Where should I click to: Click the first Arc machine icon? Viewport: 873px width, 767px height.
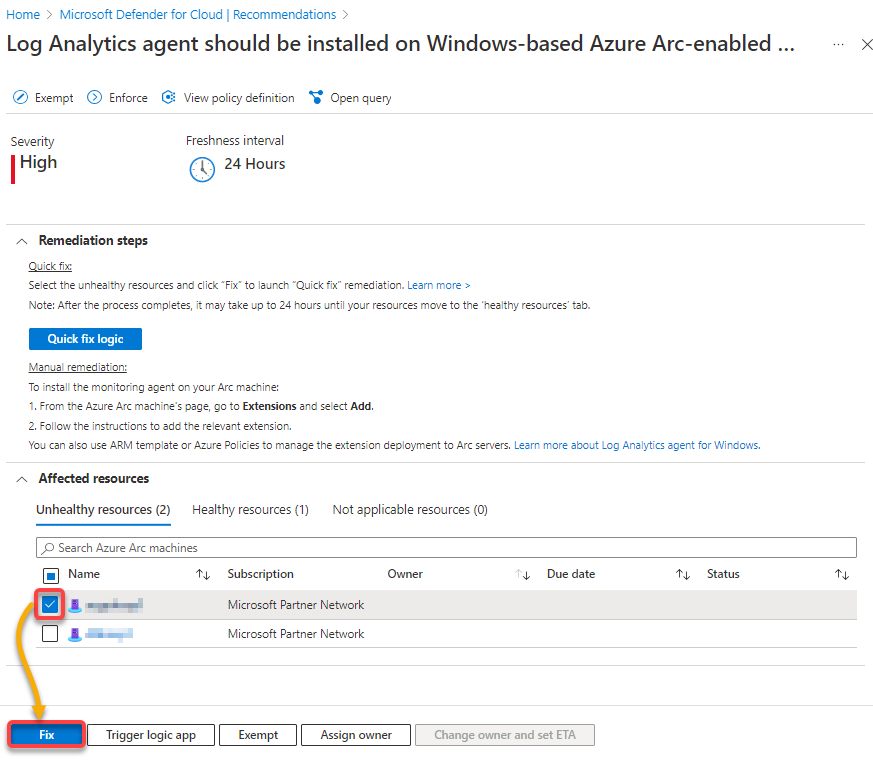75,606
